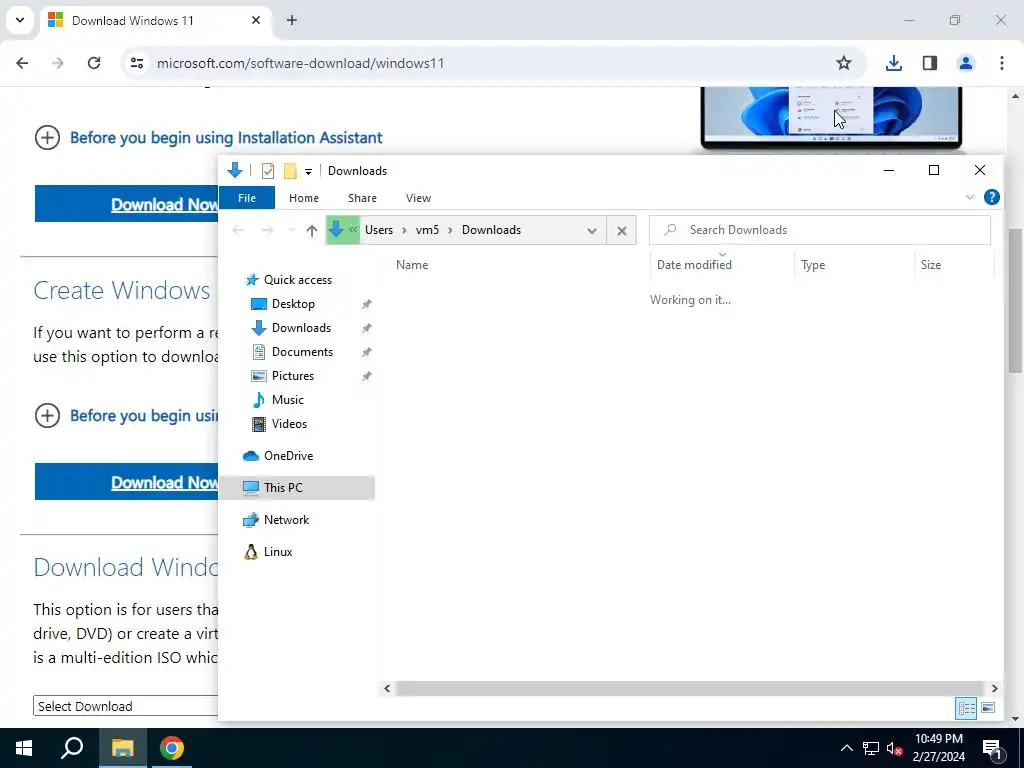The width and height of the screenshot is (1024, 768).
Task: Open Explorer Share ribbon tab
Action: coord(362,198)
